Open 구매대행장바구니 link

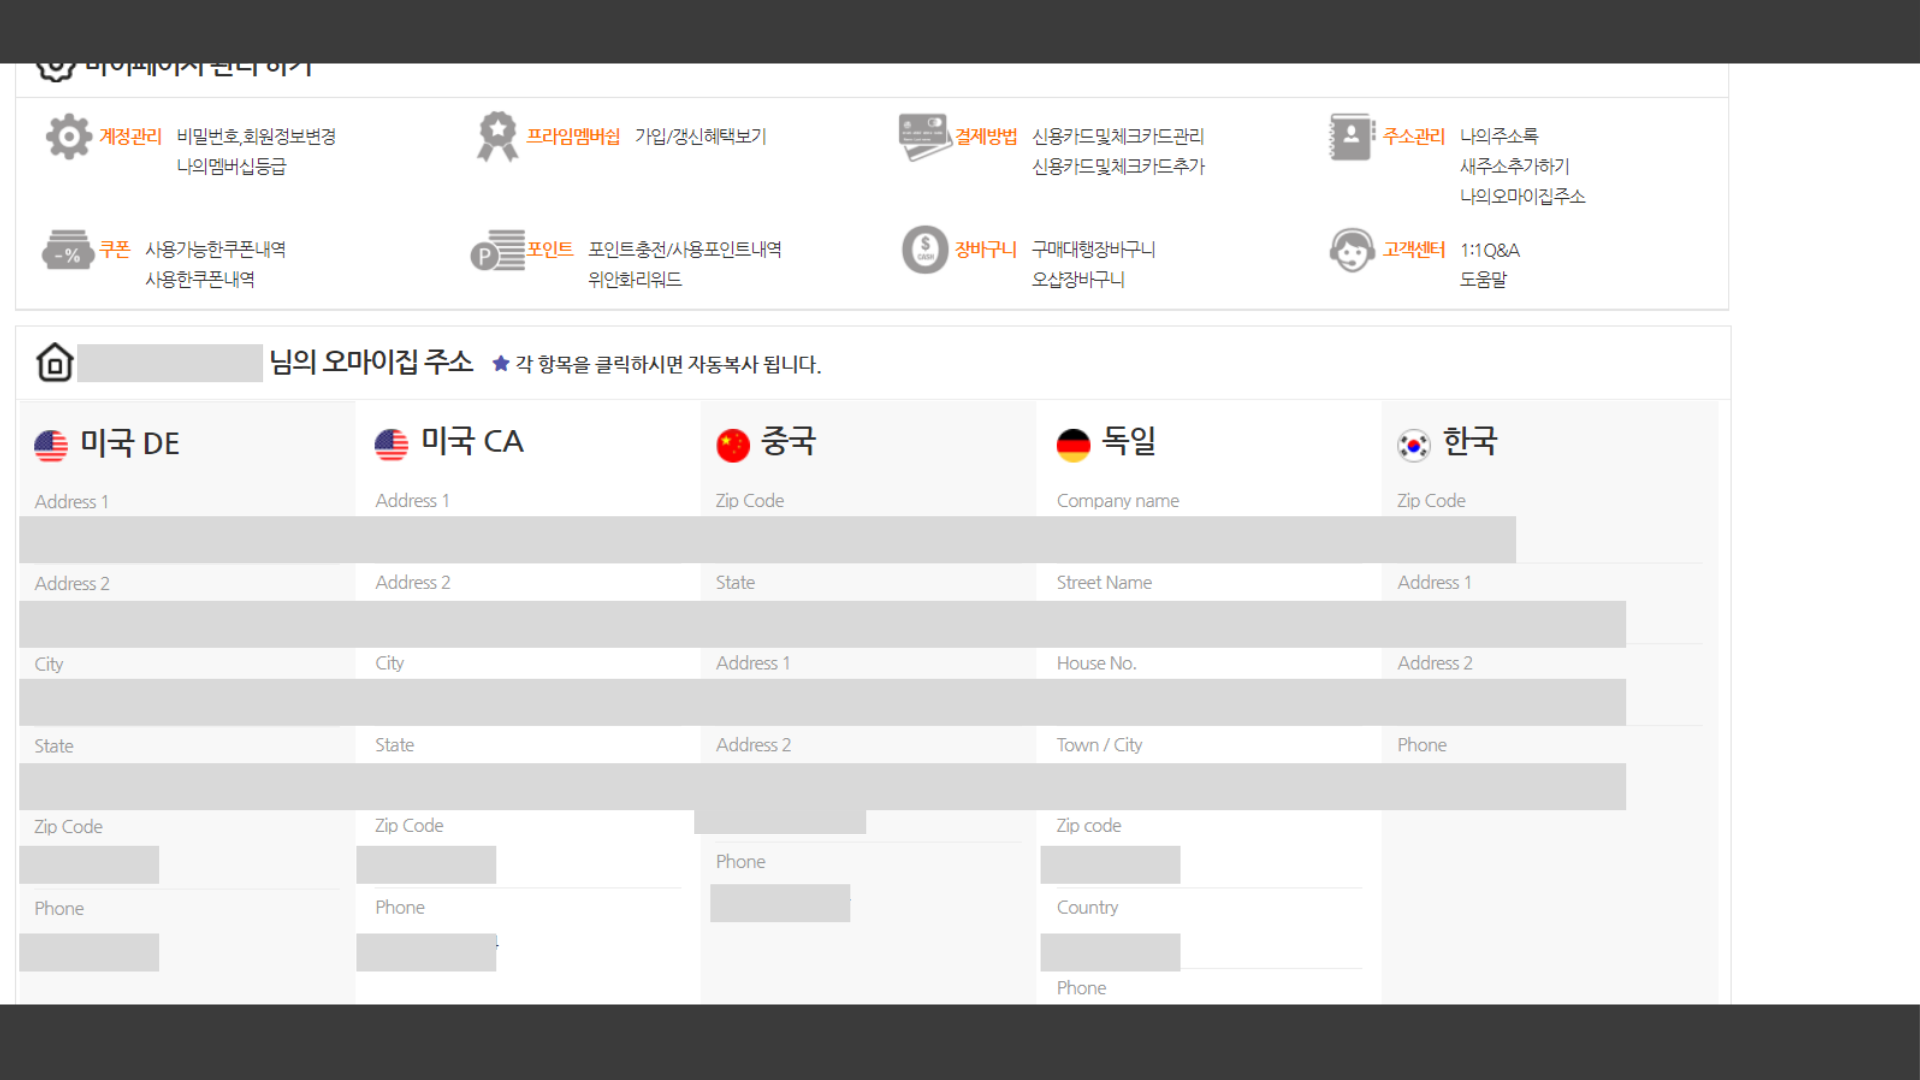click(x=1094, y=249)
